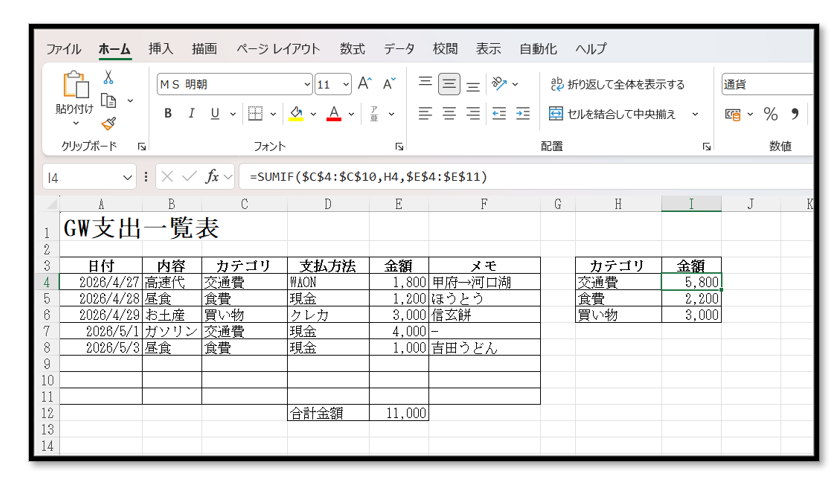Screen dimensions: 832x479
Task: Click the select-all corner triangle
Action: pyautogui.click(x=52, y=204)
